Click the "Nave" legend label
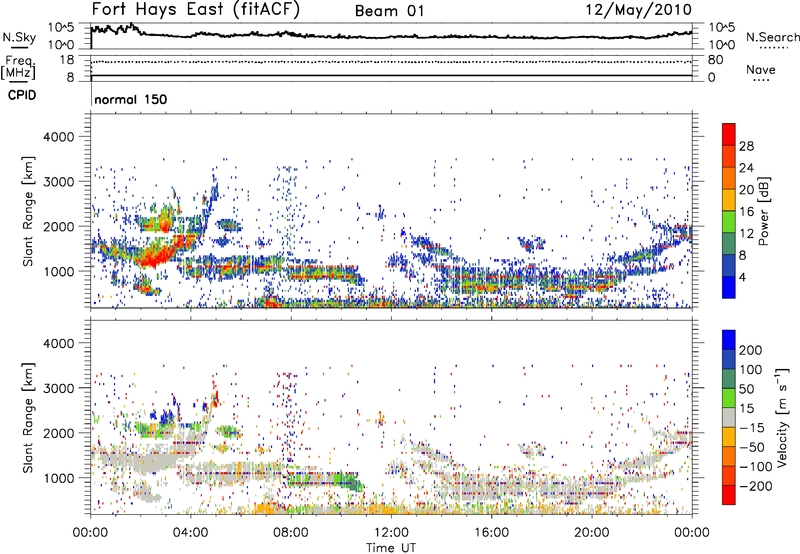Screen dimensions: 800x554 point(761,69)
